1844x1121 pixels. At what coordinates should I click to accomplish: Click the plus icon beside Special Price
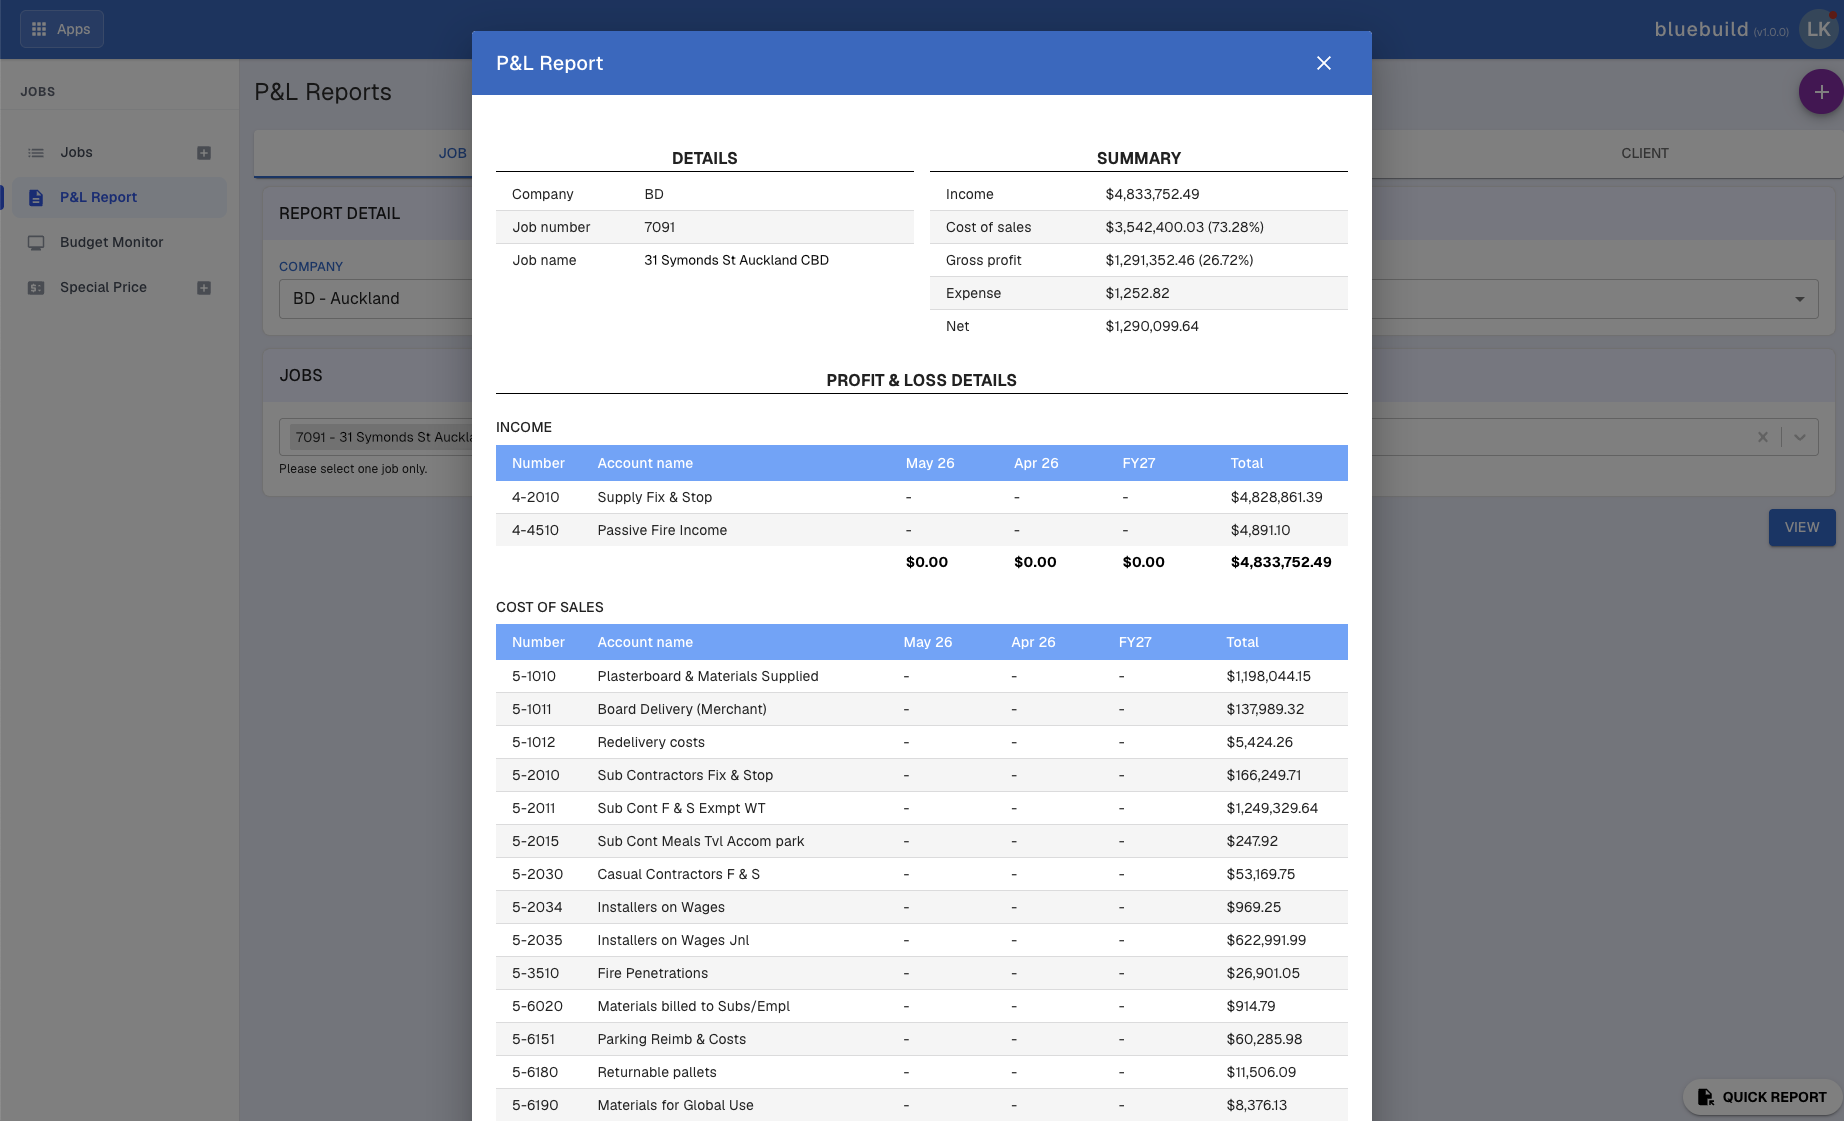204,288
